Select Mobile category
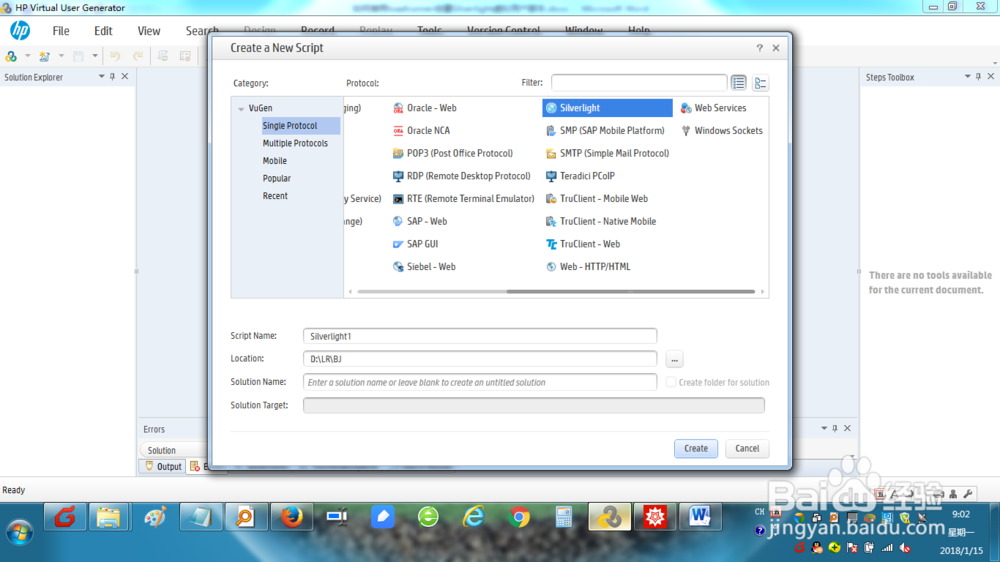The width and height of the screenshot is (1000, 562). [275, 161]
